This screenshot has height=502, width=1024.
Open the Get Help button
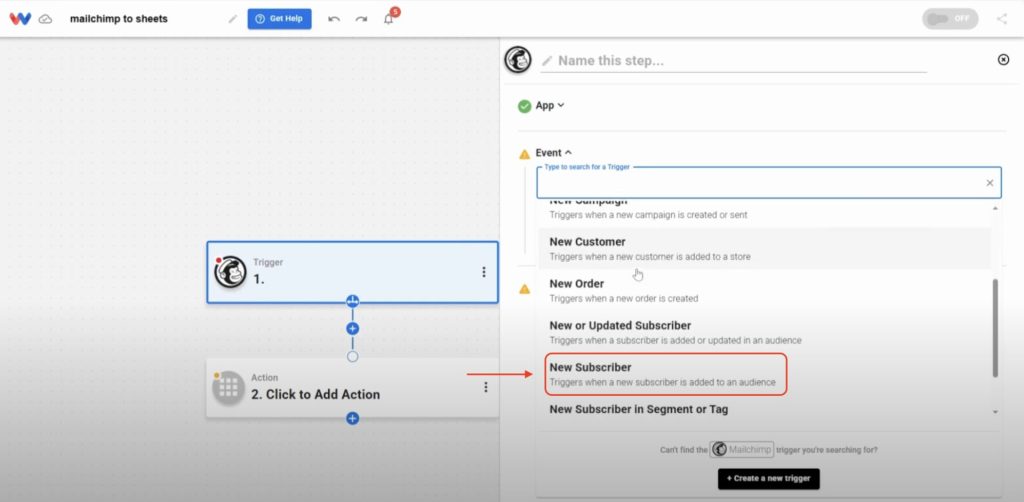[x=280, y=19]
